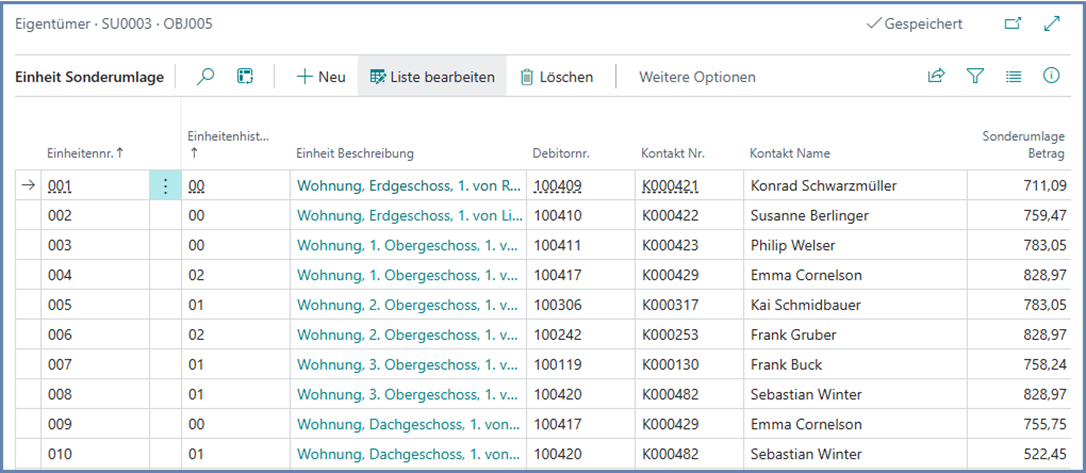Click the list layout view icon

click(1013, 76)
